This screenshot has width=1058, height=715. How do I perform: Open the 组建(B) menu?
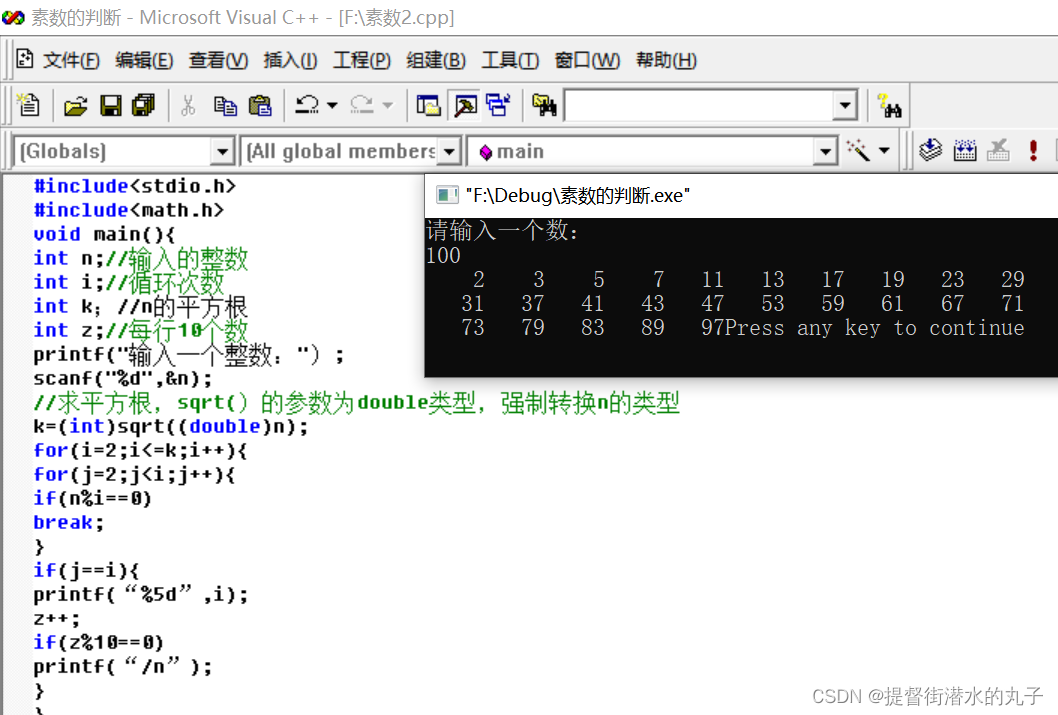tap(436, 60)
